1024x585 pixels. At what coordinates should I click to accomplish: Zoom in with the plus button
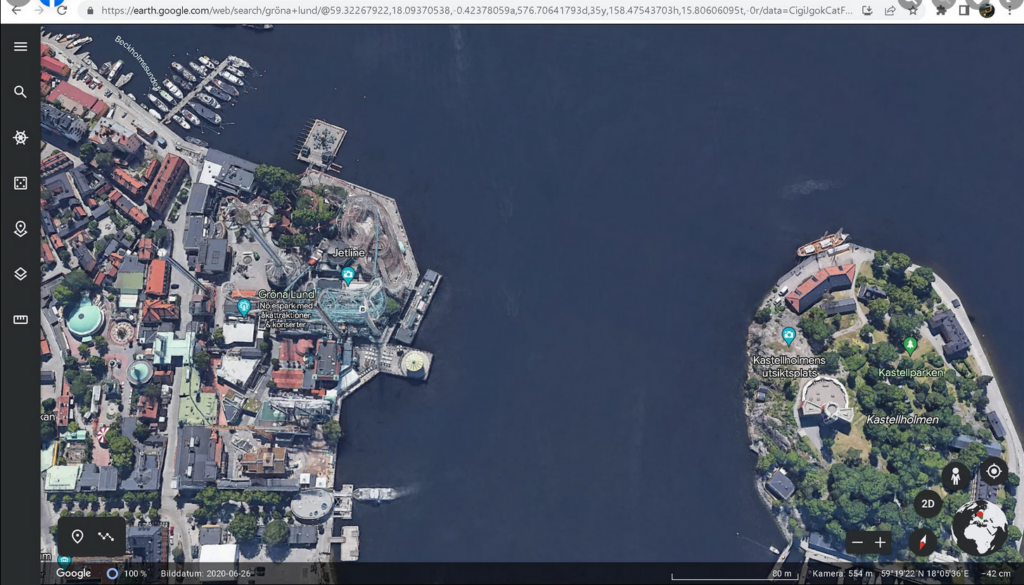click(x=880, y=543)
